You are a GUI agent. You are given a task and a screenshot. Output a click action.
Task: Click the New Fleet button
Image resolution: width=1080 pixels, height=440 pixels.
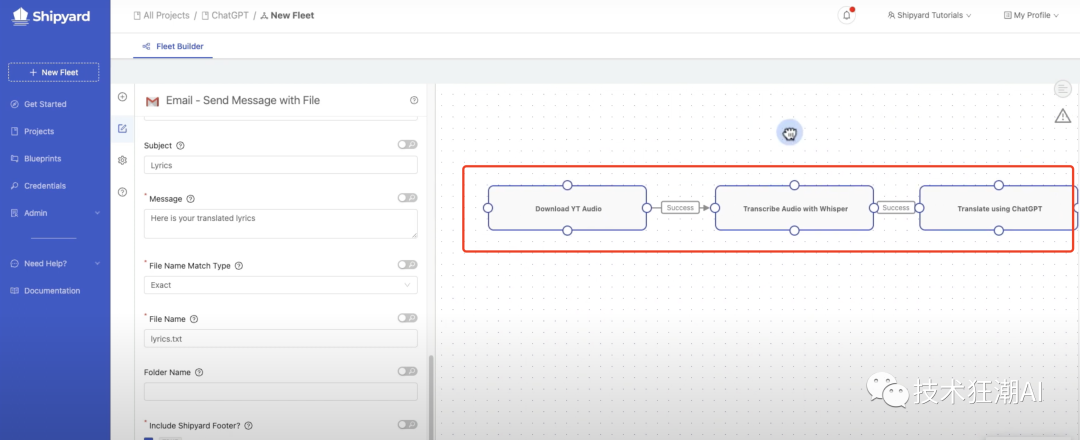point(54,72)
